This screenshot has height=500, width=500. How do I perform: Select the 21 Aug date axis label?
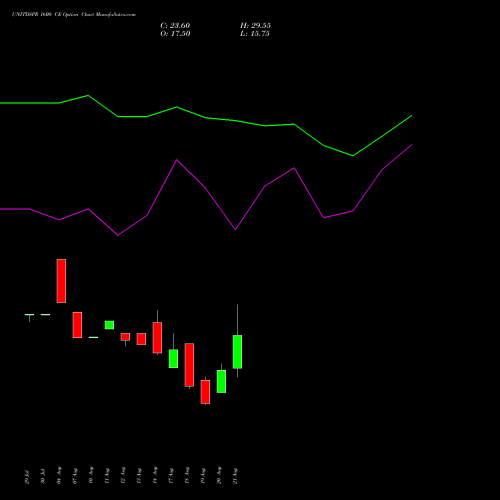tap(235, 476)
